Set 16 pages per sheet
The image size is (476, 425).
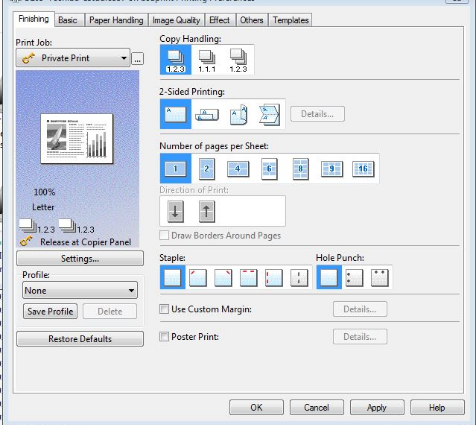click(x=363, y=169)
